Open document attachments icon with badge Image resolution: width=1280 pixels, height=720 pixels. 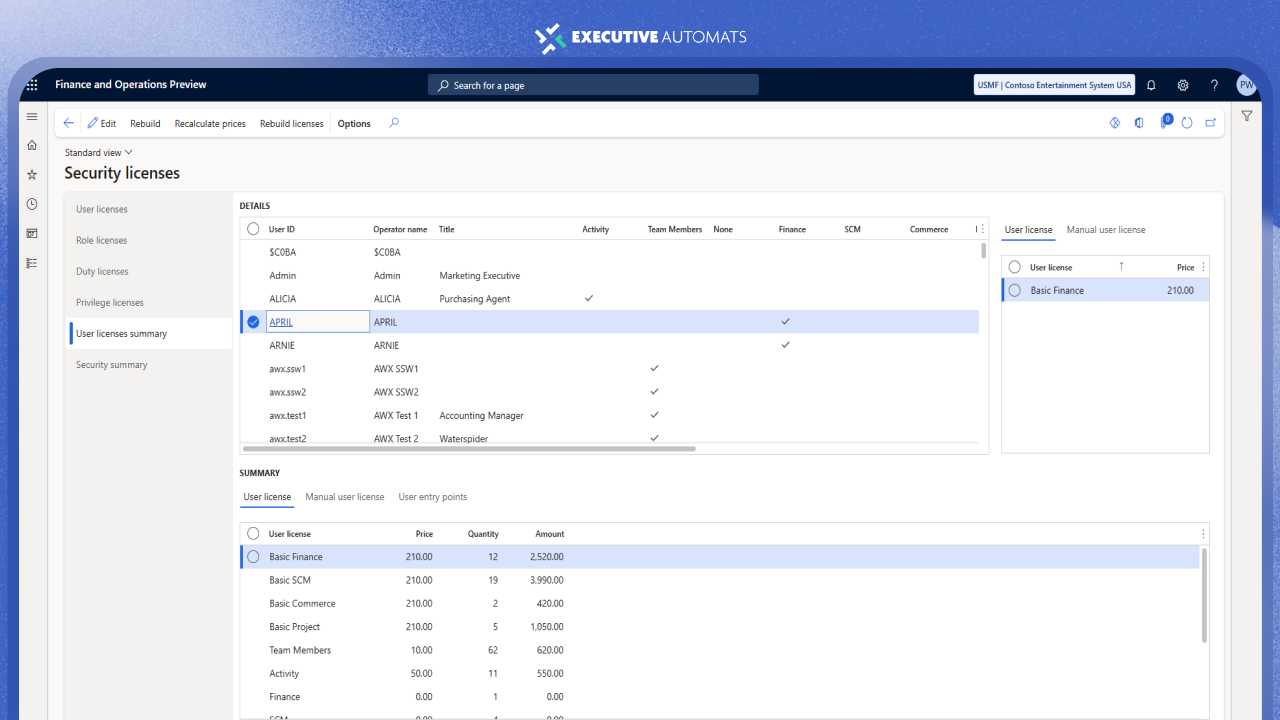pyautogui.click(x=1165, y=122)
